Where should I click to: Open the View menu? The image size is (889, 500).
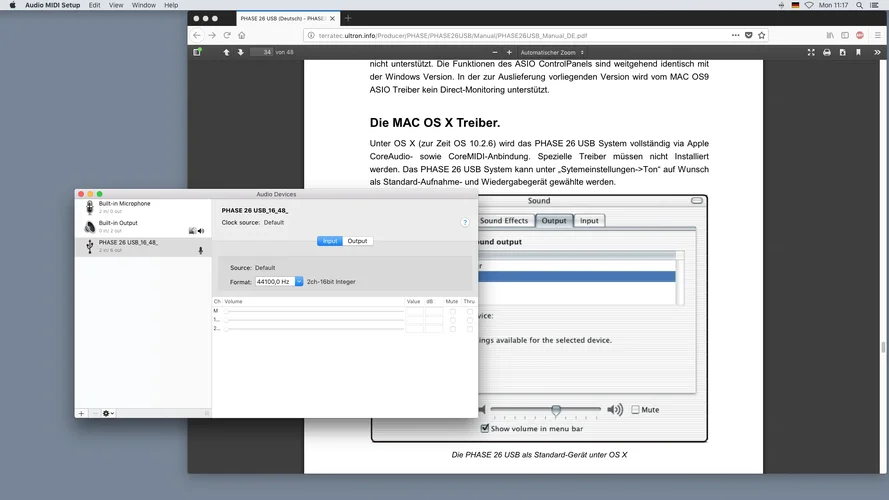coord(116,5)
